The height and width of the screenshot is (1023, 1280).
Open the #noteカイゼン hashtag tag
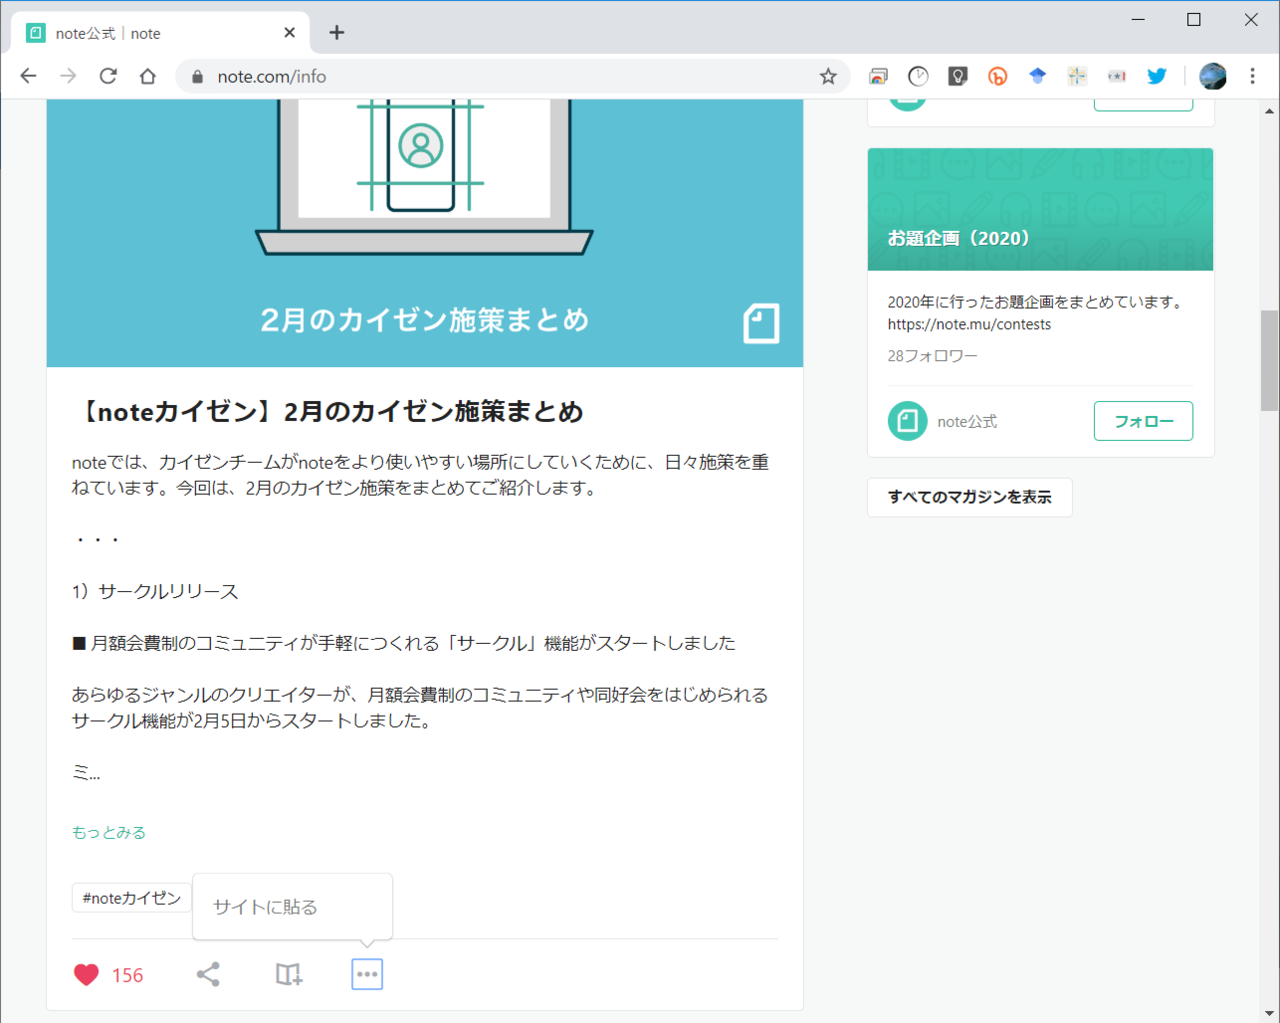coord(131,898)
